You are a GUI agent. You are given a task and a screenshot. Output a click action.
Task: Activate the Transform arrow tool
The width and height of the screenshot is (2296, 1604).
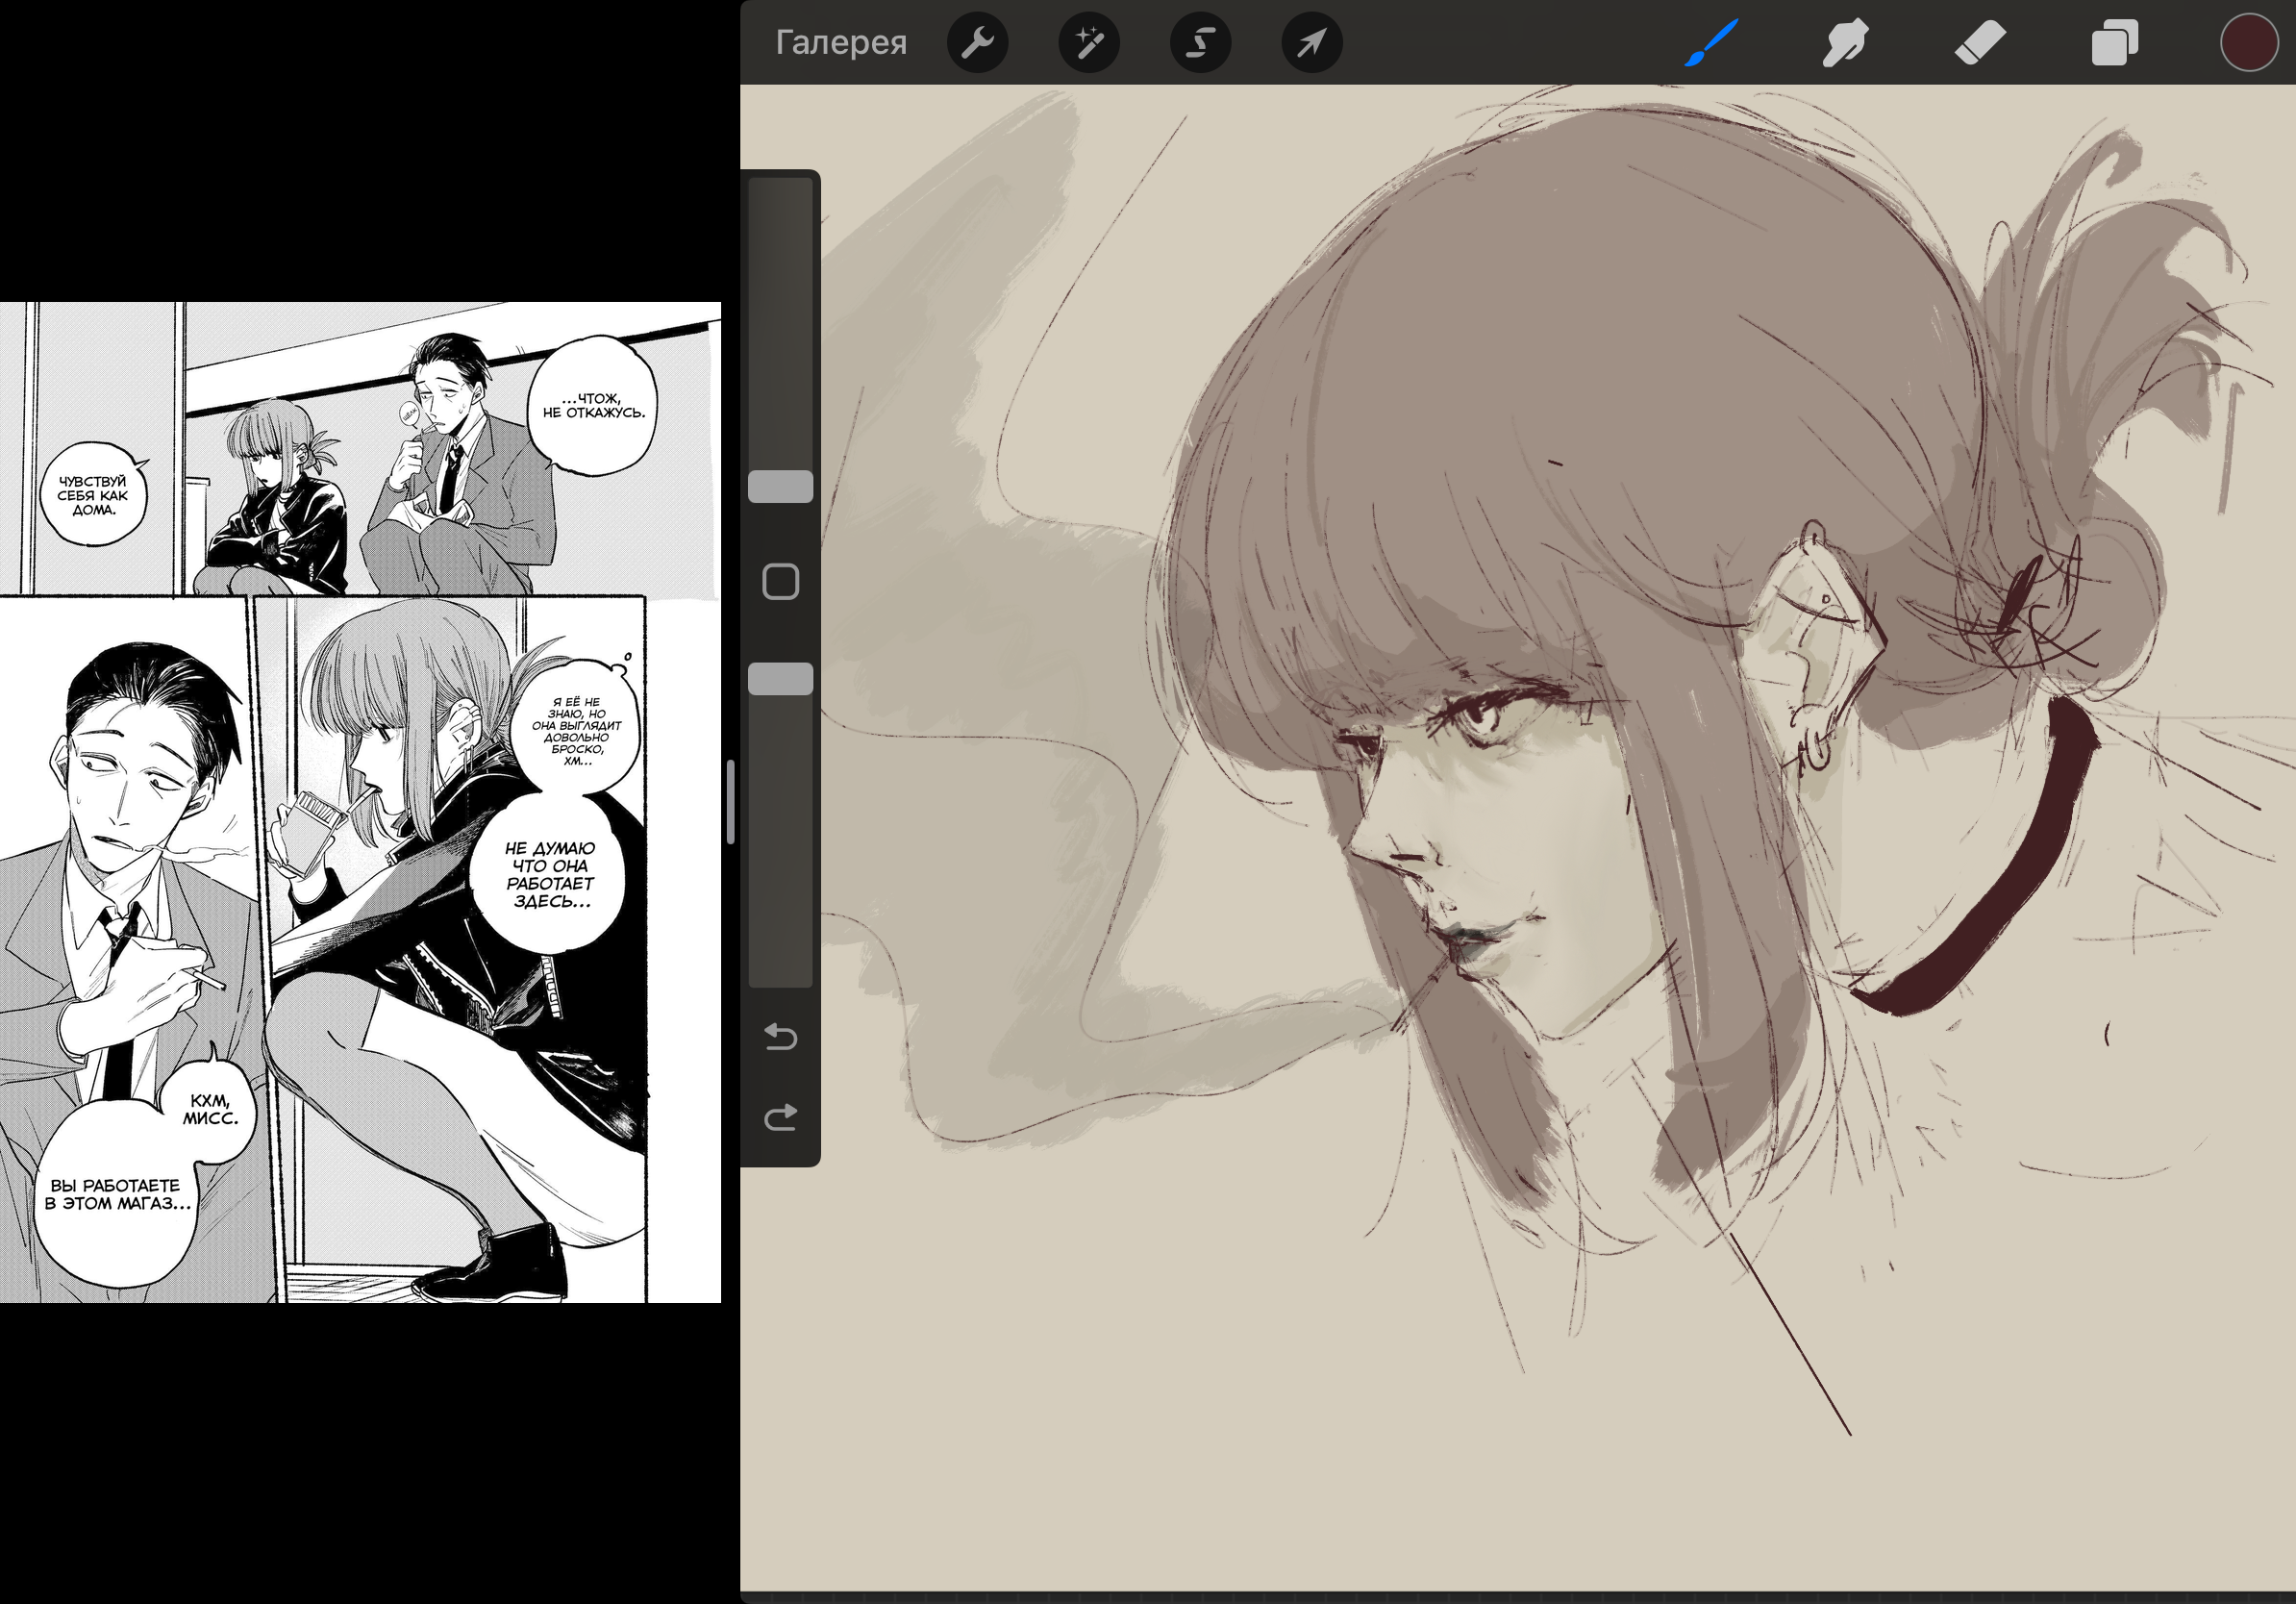tap(1311, 43)
